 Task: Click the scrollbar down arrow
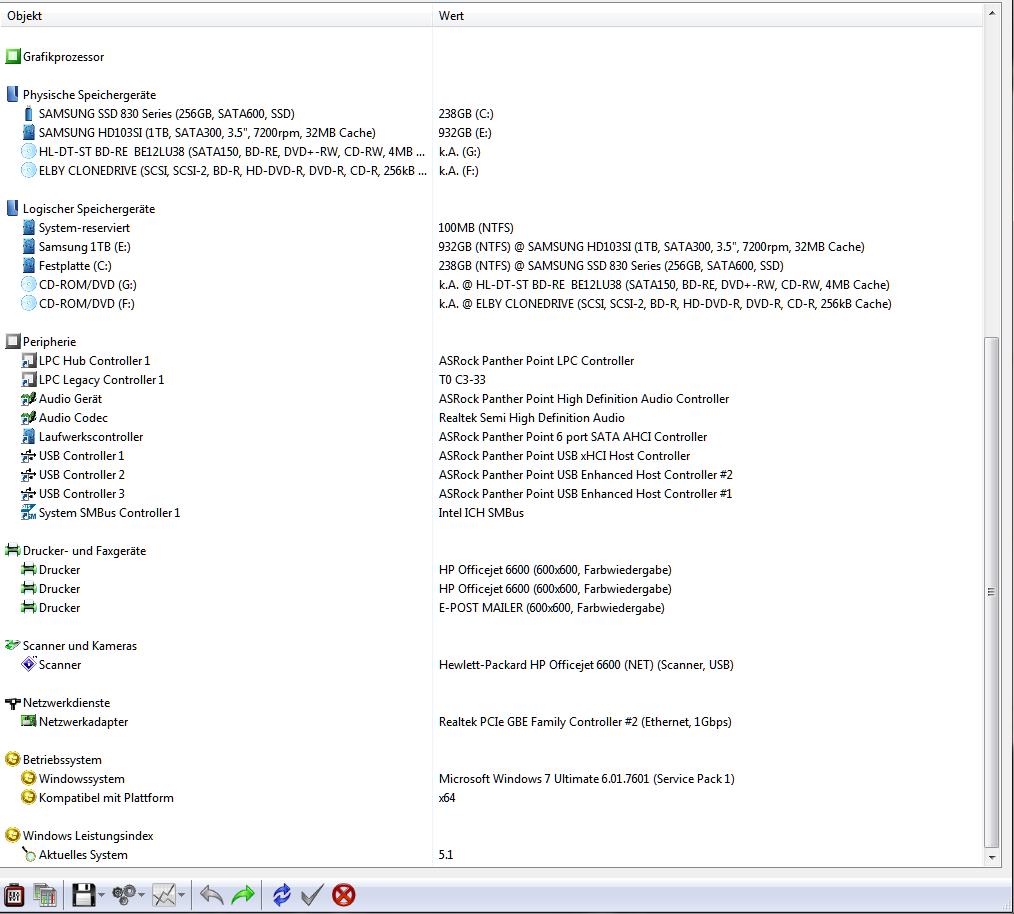coord(992,858)
